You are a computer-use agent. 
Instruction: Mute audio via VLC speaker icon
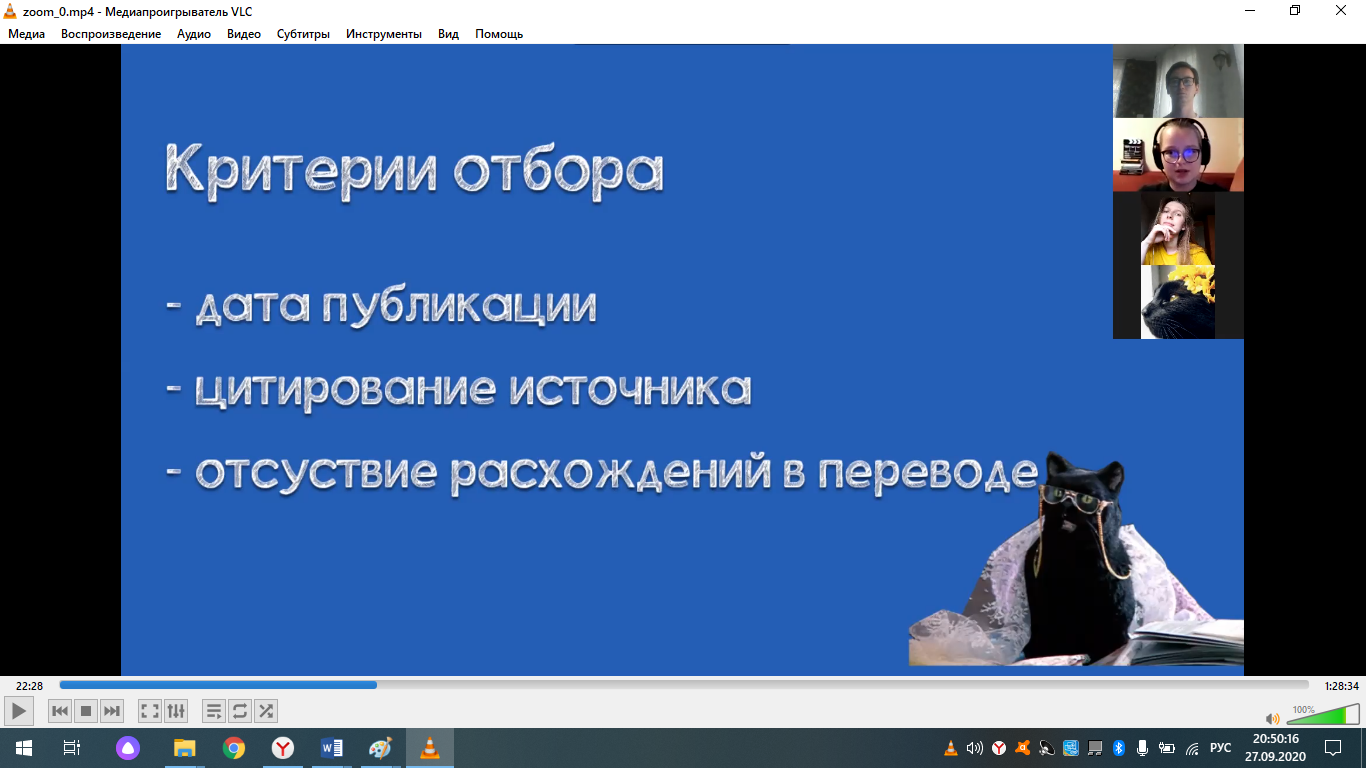pos(1272,718)
